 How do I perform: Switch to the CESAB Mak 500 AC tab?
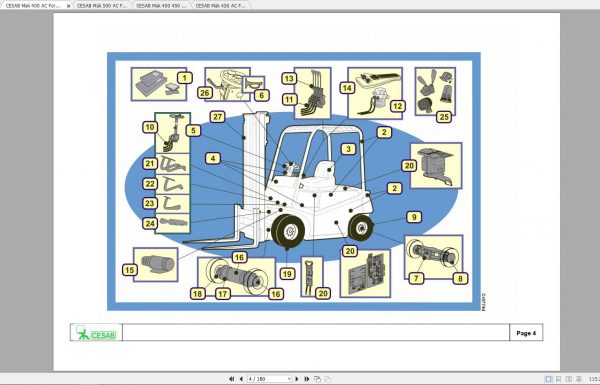102,6
